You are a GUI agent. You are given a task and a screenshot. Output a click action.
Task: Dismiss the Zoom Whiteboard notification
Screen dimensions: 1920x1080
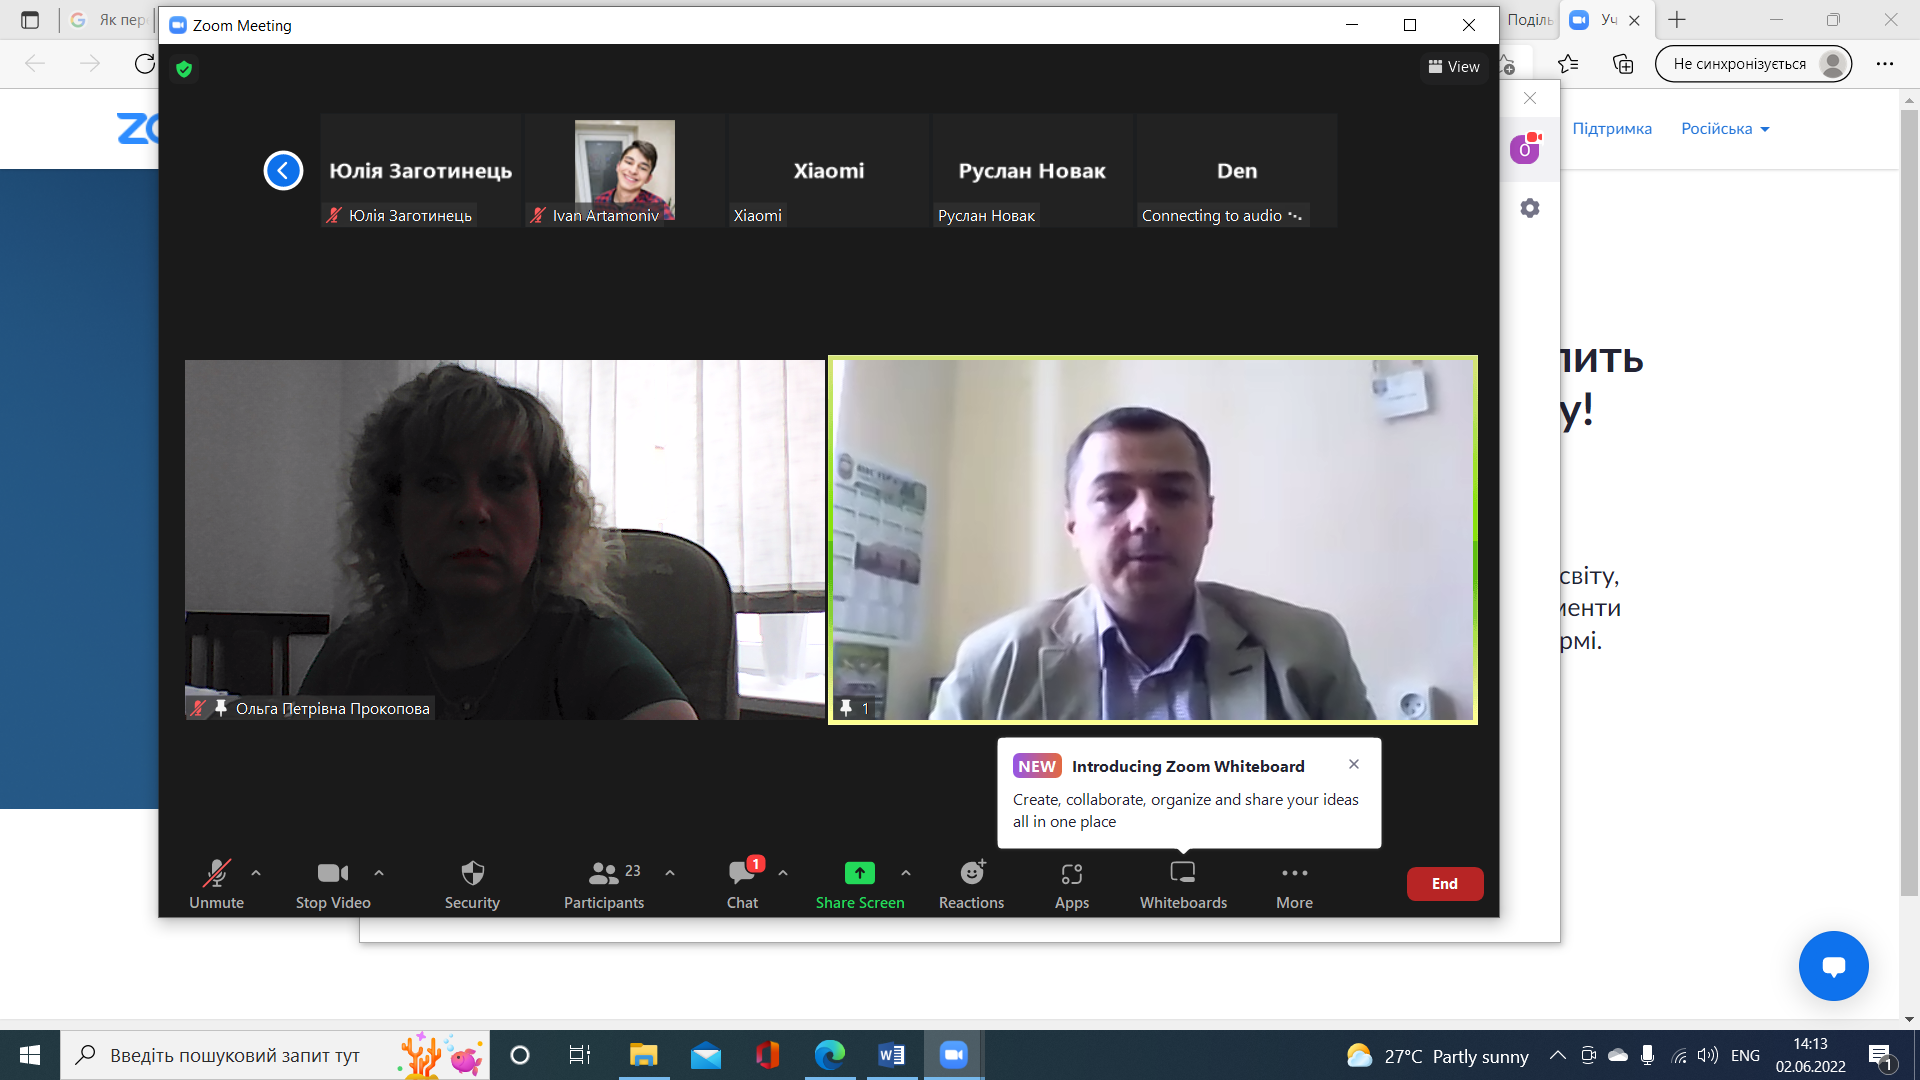pos(1354,764)
